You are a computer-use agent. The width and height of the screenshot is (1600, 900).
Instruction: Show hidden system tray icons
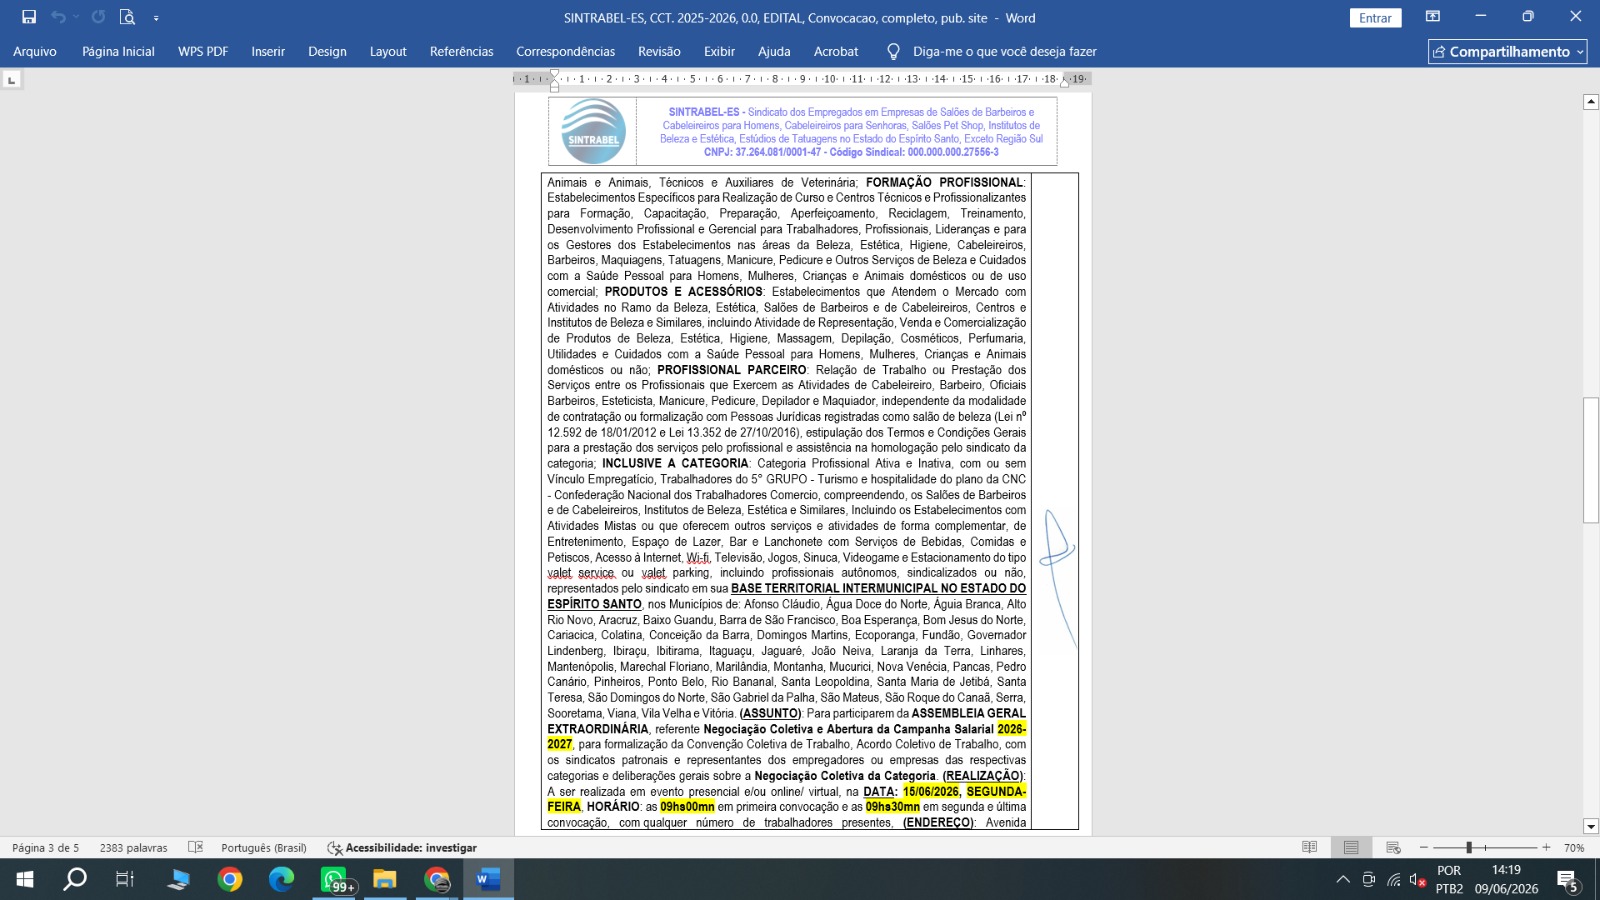(x=1343, y=880)
